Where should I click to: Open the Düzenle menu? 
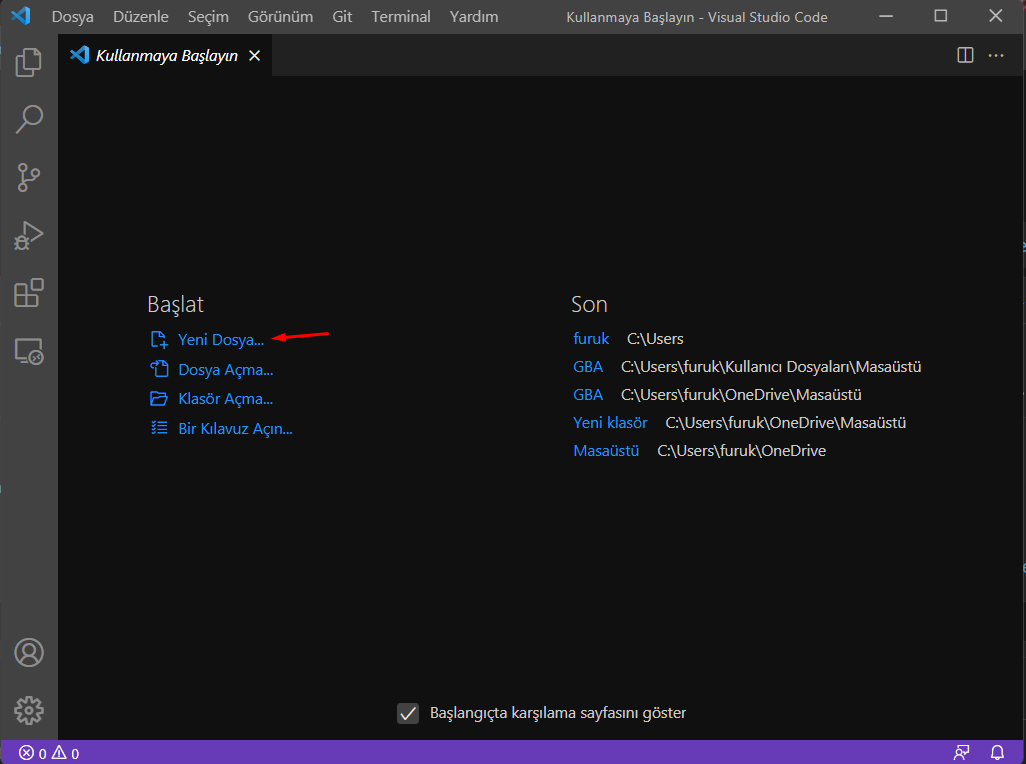[141, 16]
